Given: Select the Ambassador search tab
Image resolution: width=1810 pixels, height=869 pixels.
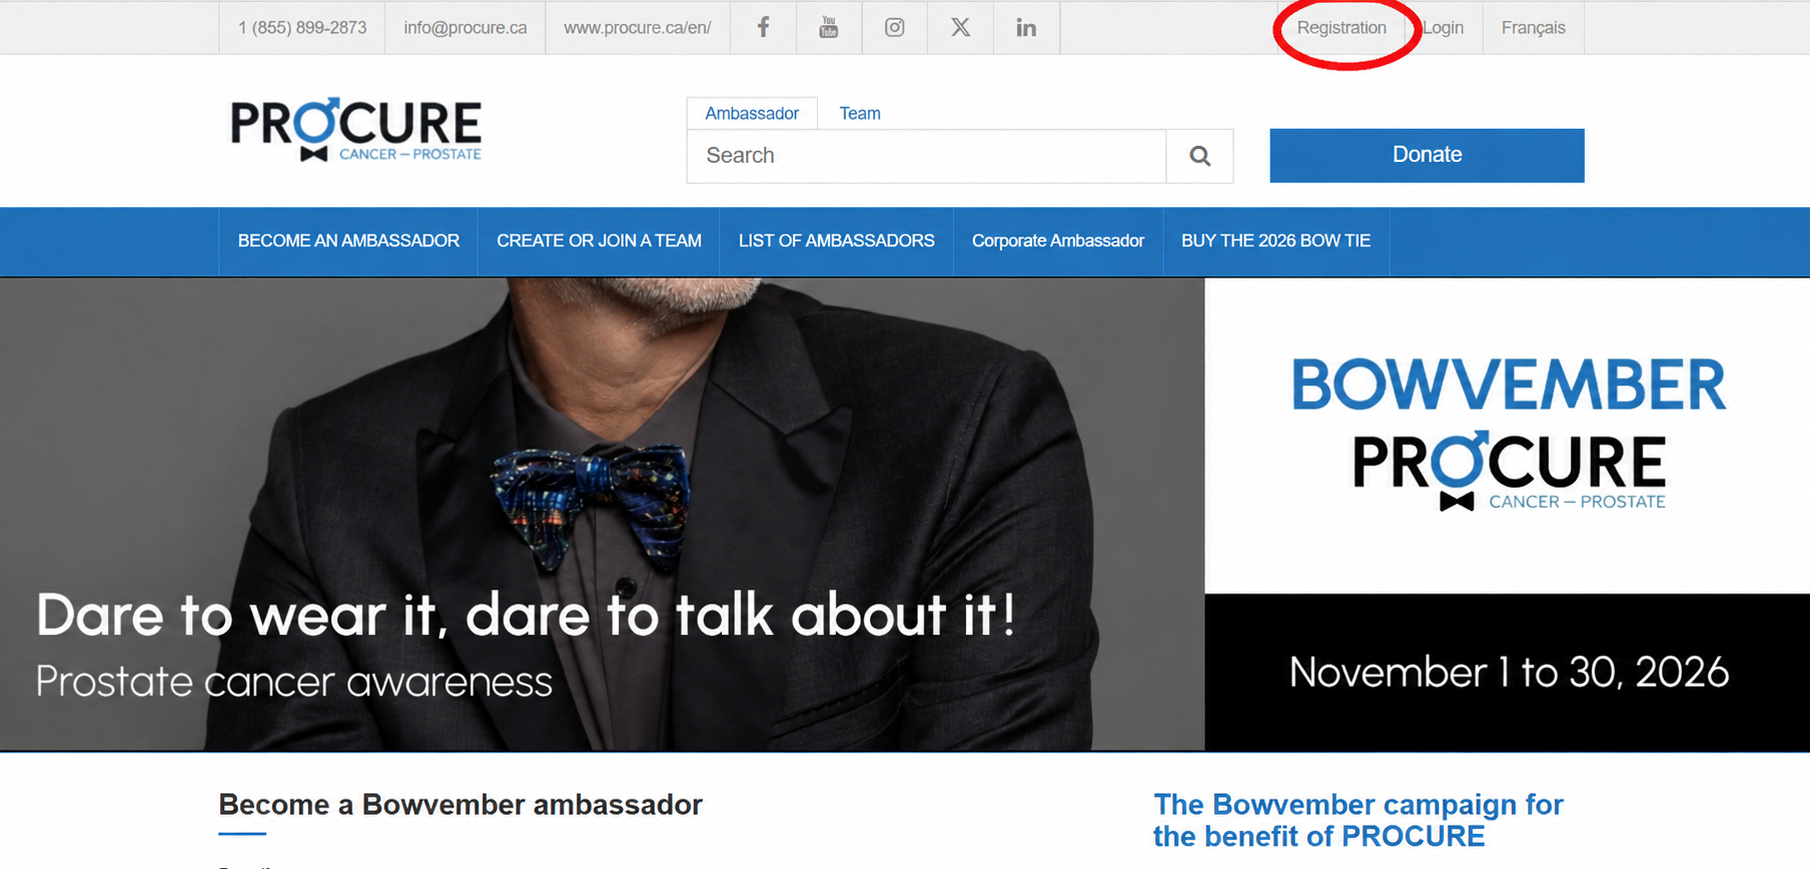Looking at the screenshot, I should tap(752, 113).
